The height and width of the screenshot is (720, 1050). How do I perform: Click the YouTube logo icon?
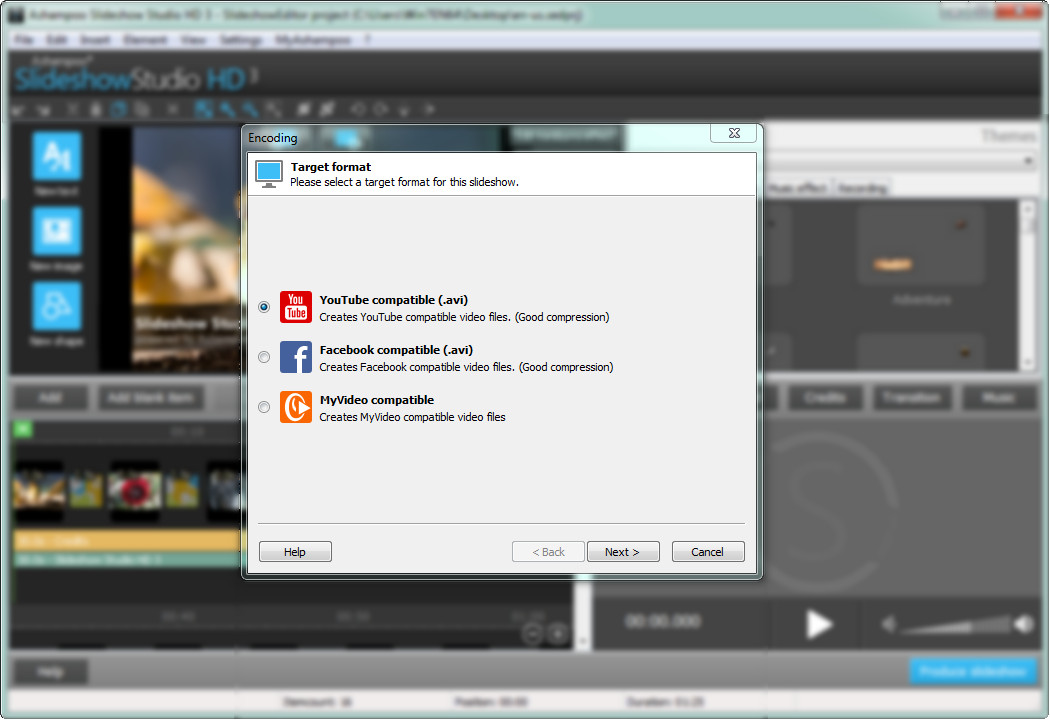[296, 307]
